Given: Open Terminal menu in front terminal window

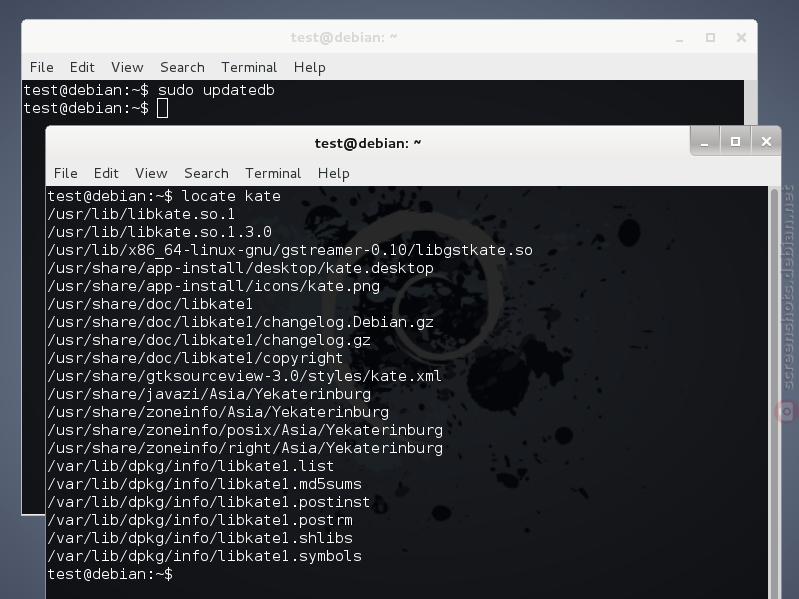Looking at the screenshot, I should tap(273, 173).
